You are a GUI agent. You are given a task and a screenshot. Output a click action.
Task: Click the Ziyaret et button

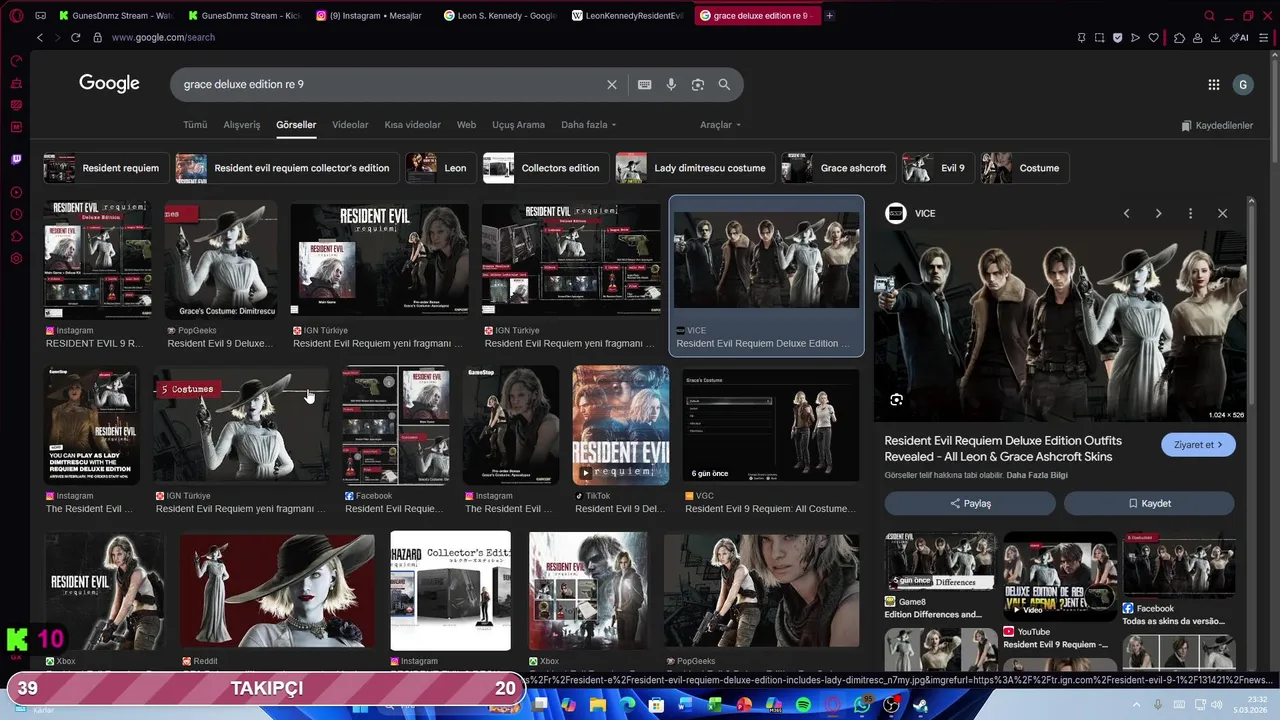click(1198, 445)
